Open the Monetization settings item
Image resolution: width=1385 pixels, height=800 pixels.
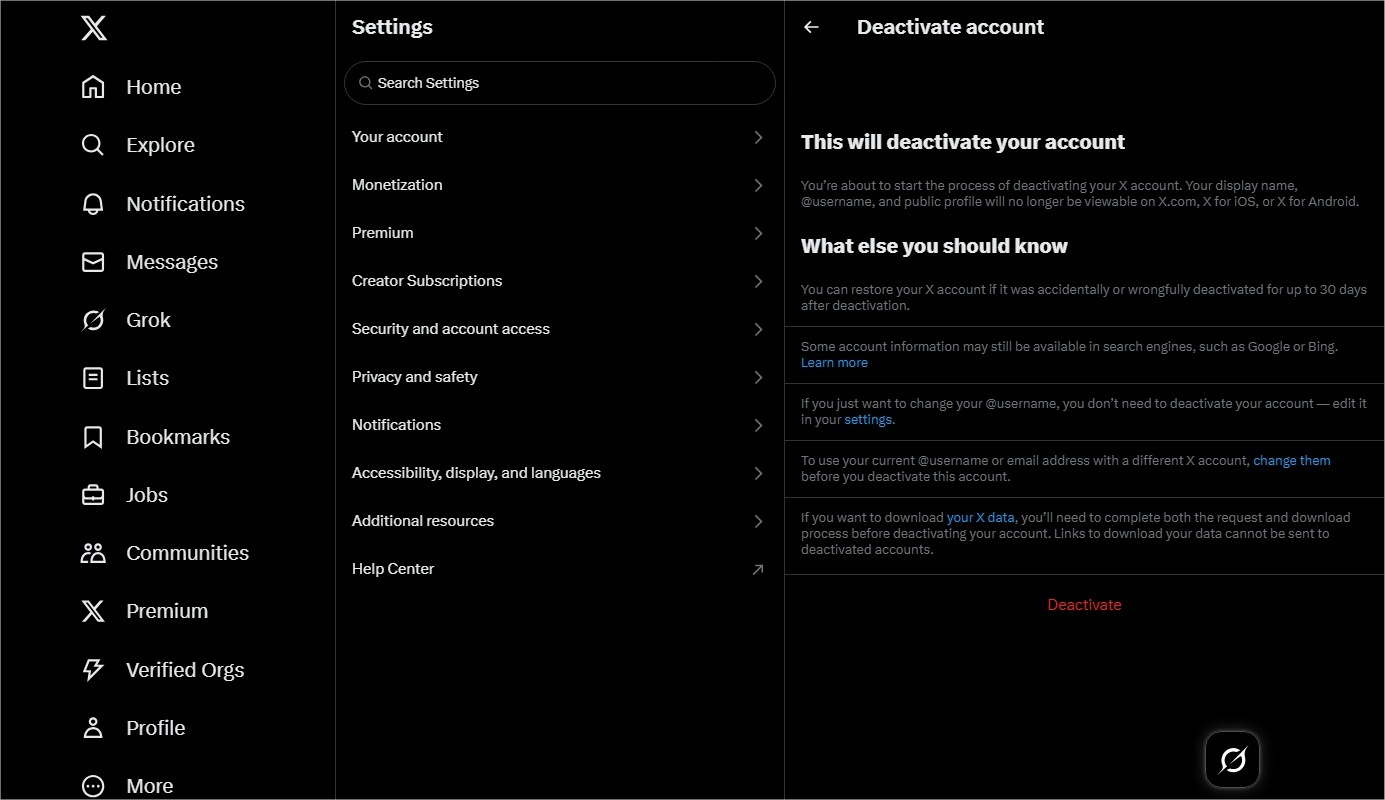558,185
